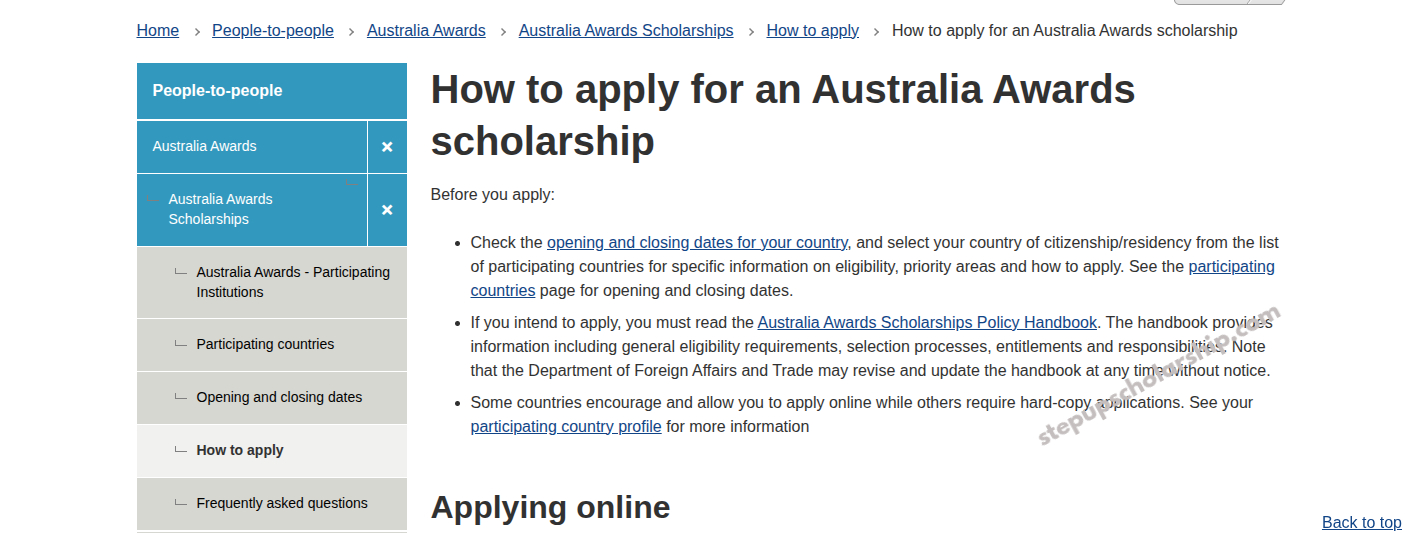Open opening and closing dates for your country link

[x=697, y=242]
